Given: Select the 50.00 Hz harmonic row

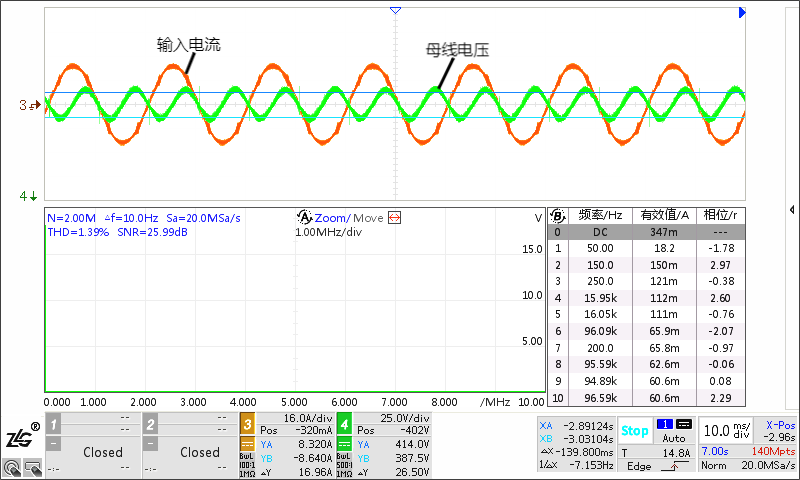Looking at the screenshot, I should pyautogui.click(x=600, y=248).
